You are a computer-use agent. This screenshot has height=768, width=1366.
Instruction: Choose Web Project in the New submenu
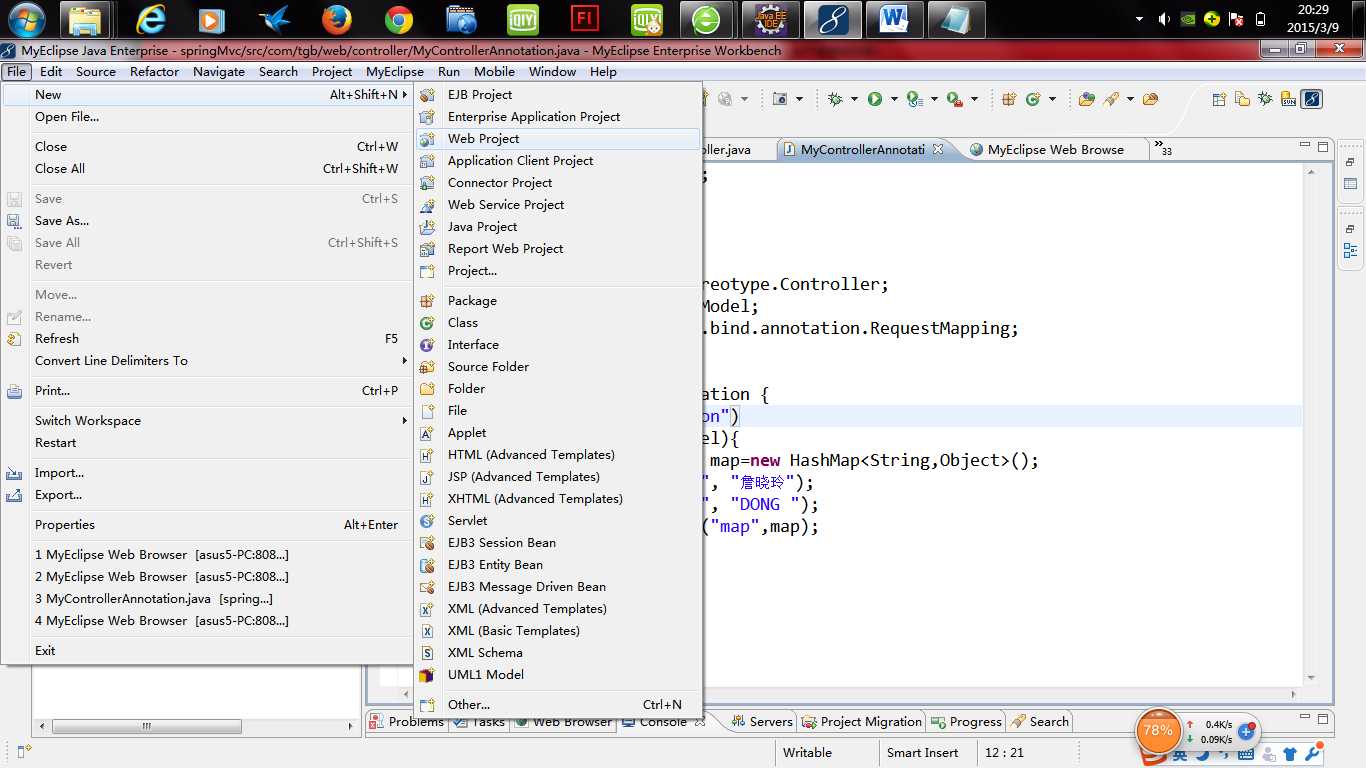point(557,139)
